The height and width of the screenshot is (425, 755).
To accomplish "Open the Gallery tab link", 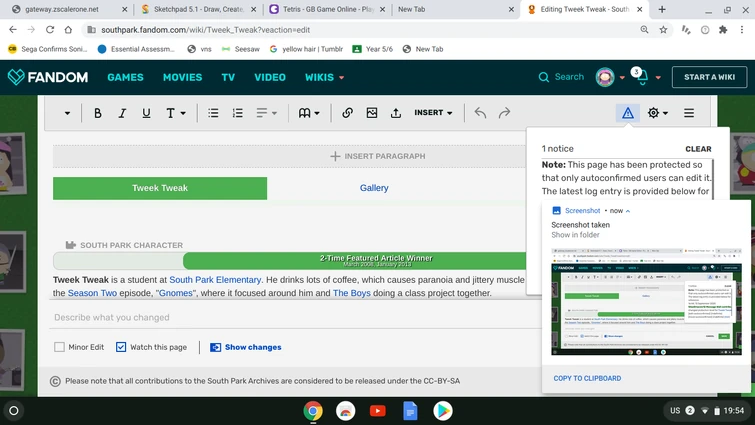I will (x=374, y=188).
